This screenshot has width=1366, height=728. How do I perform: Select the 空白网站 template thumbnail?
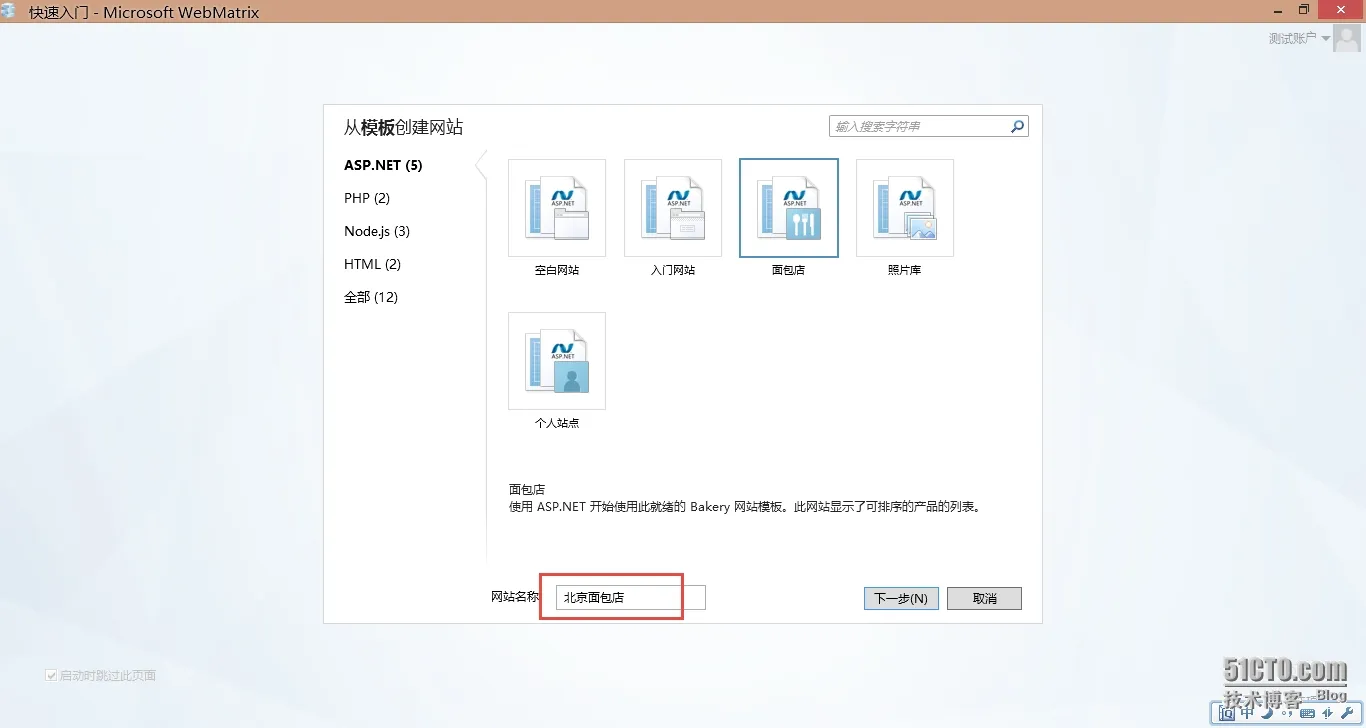tap(557, 208)
